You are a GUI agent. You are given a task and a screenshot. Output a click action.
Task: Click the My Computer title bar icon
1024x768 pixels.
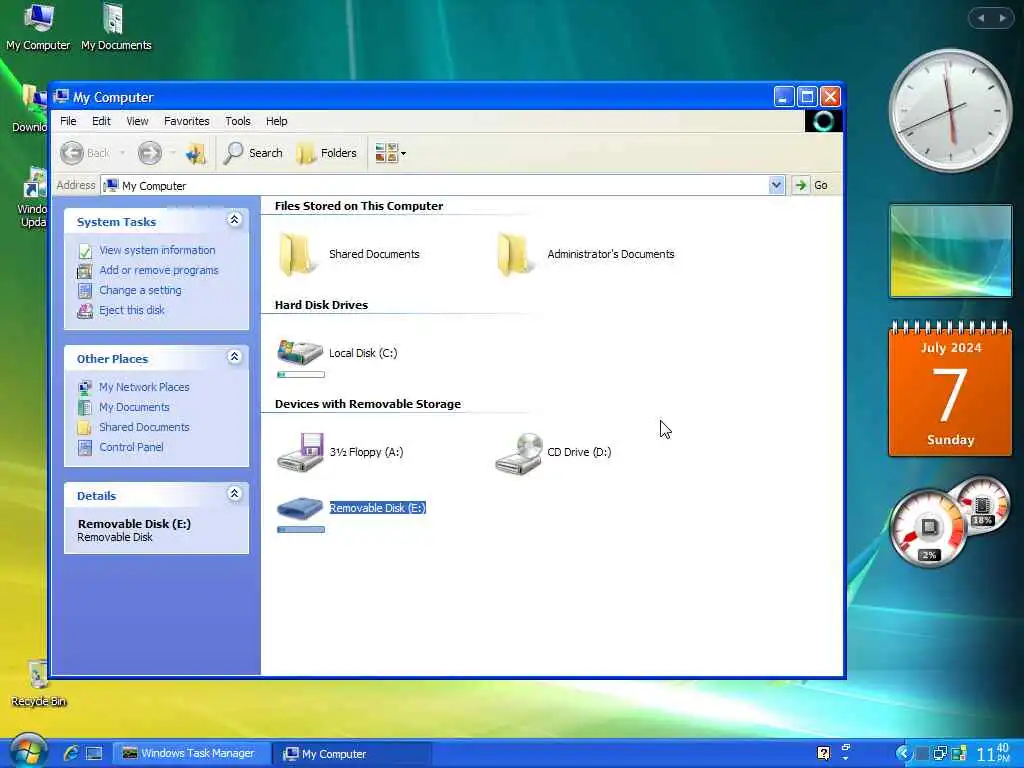61,97
